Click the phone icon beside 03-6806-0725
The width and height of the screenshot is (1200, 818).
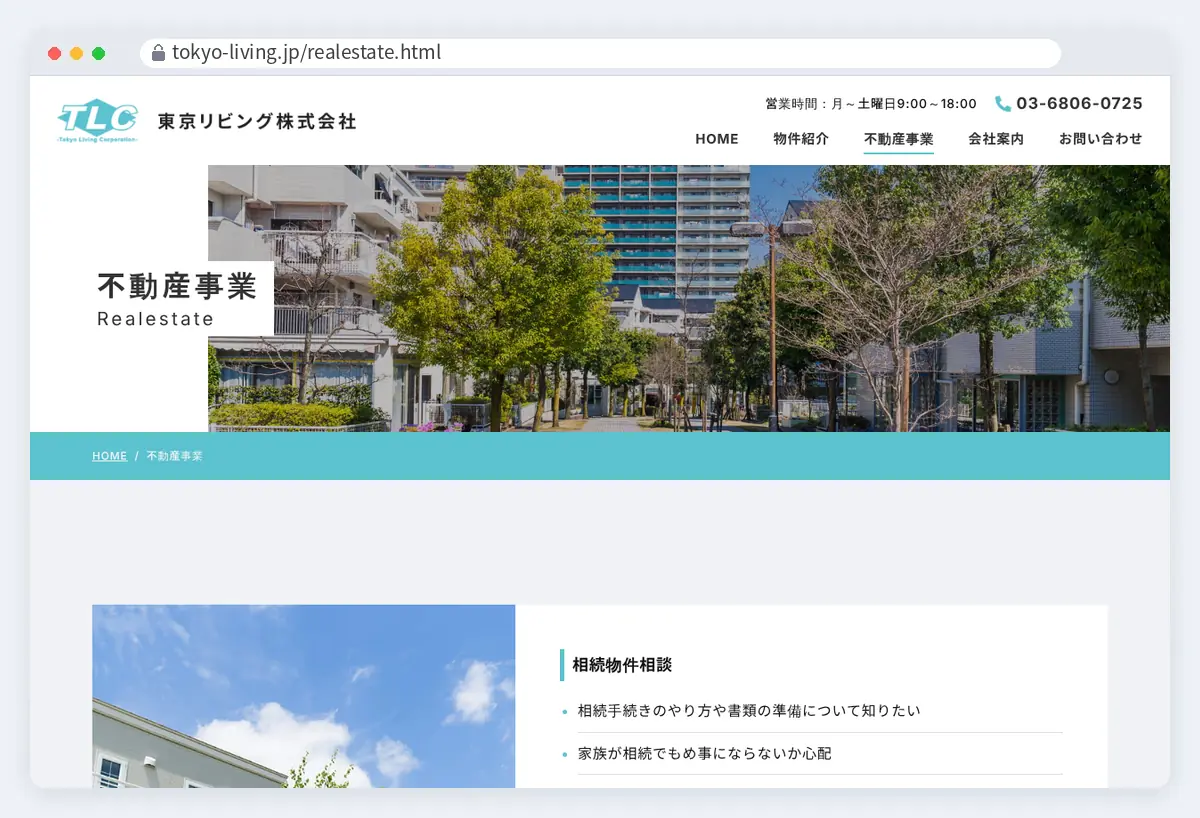pyautogui.click(x=1003, y=103)
